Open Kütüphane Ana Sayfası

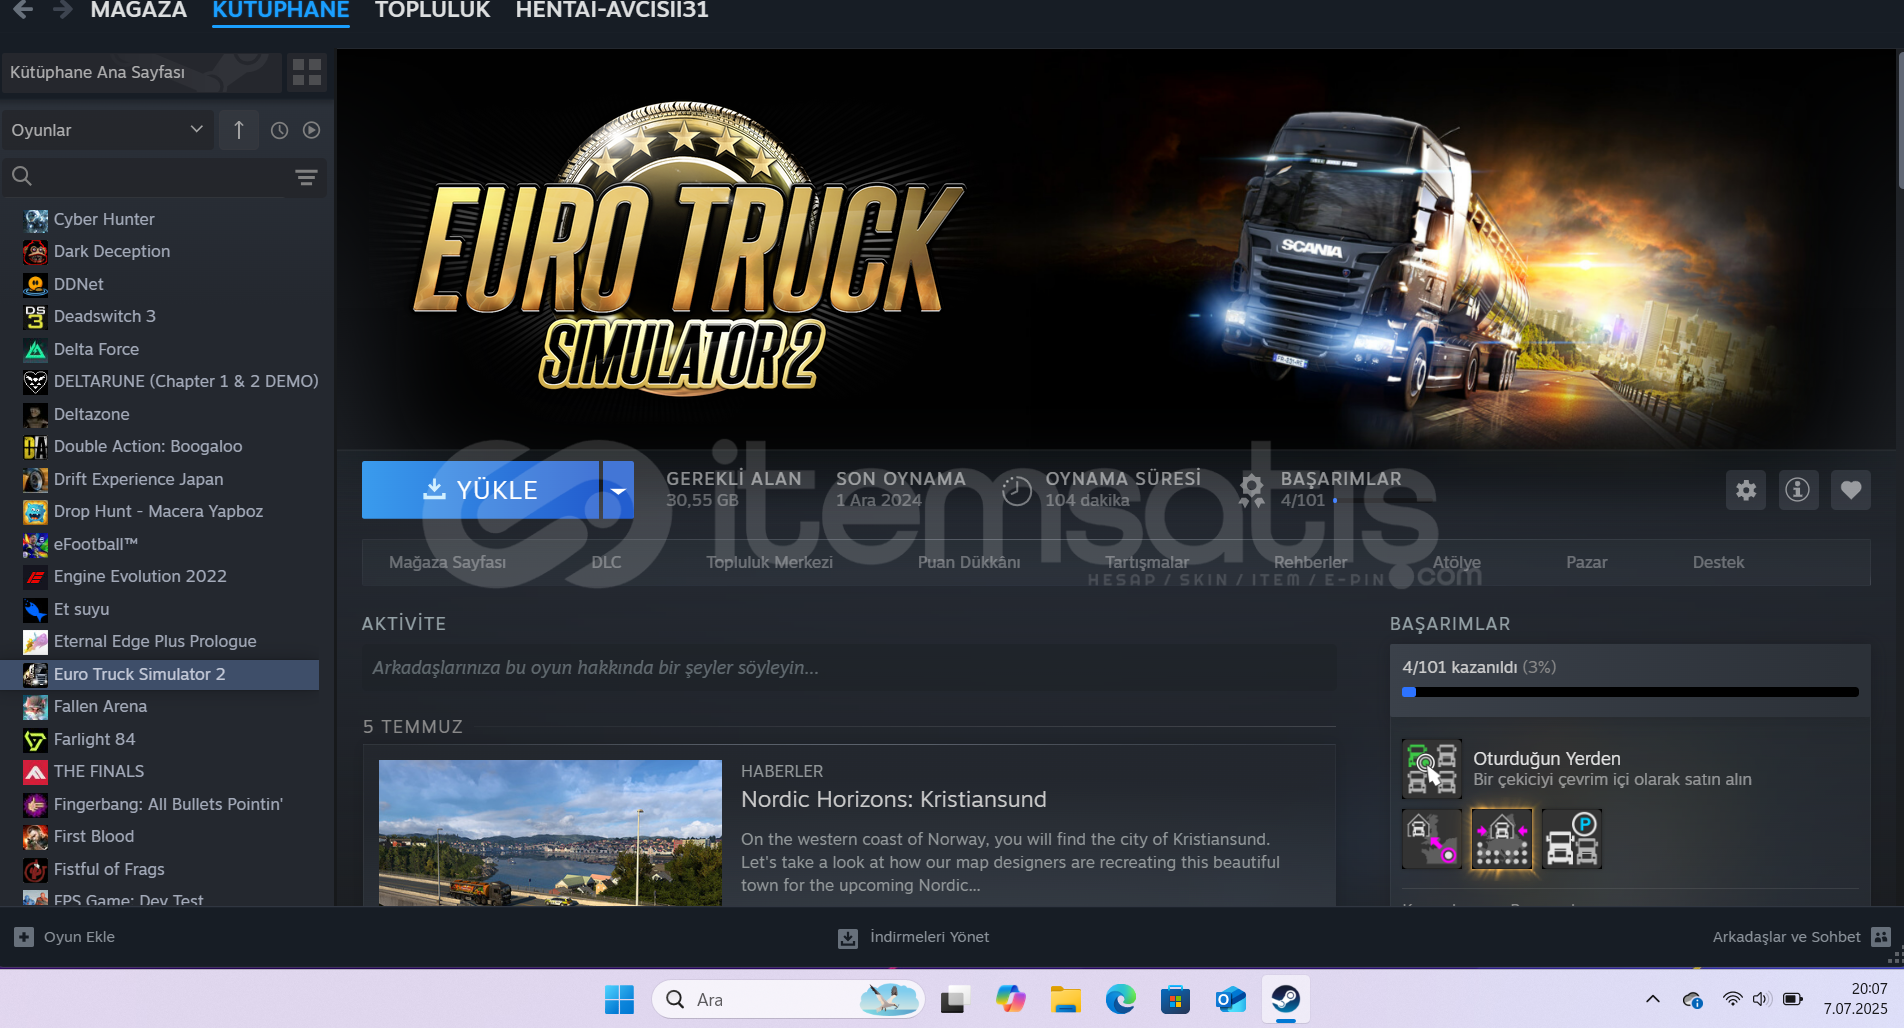pos(141,72)
